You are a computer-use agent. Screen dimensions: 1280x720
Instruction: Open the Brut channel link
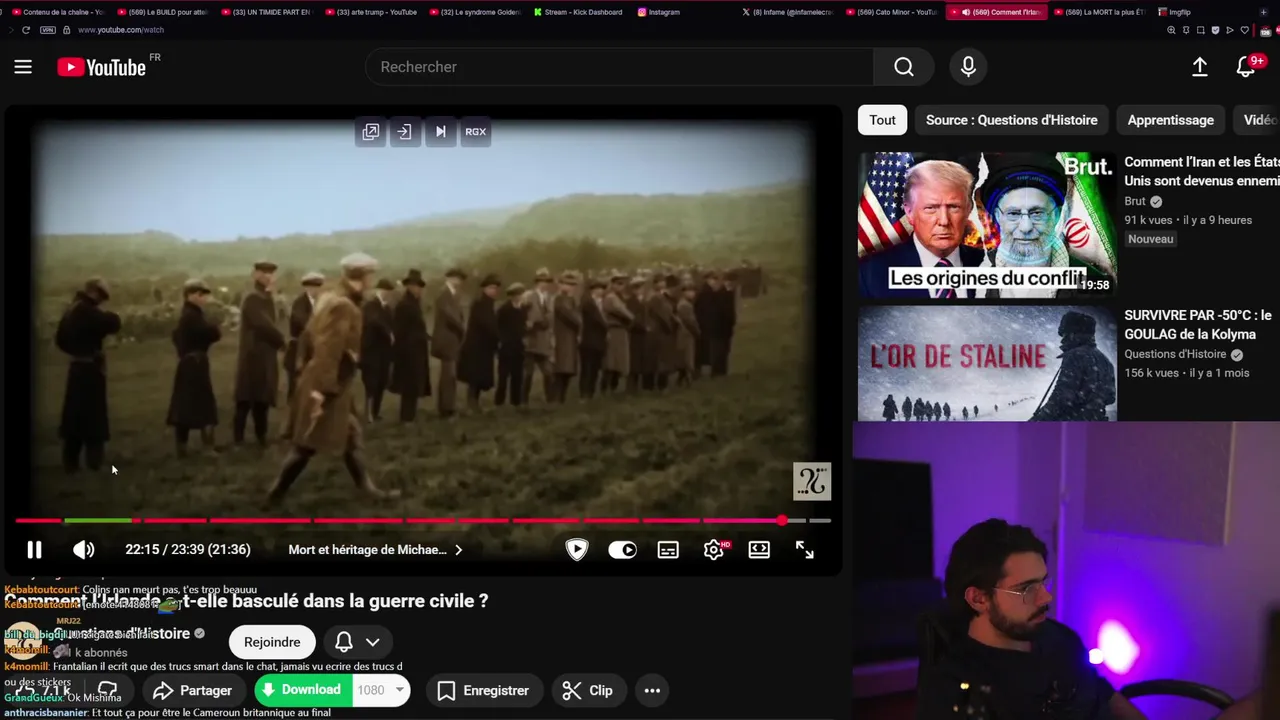1135,201
